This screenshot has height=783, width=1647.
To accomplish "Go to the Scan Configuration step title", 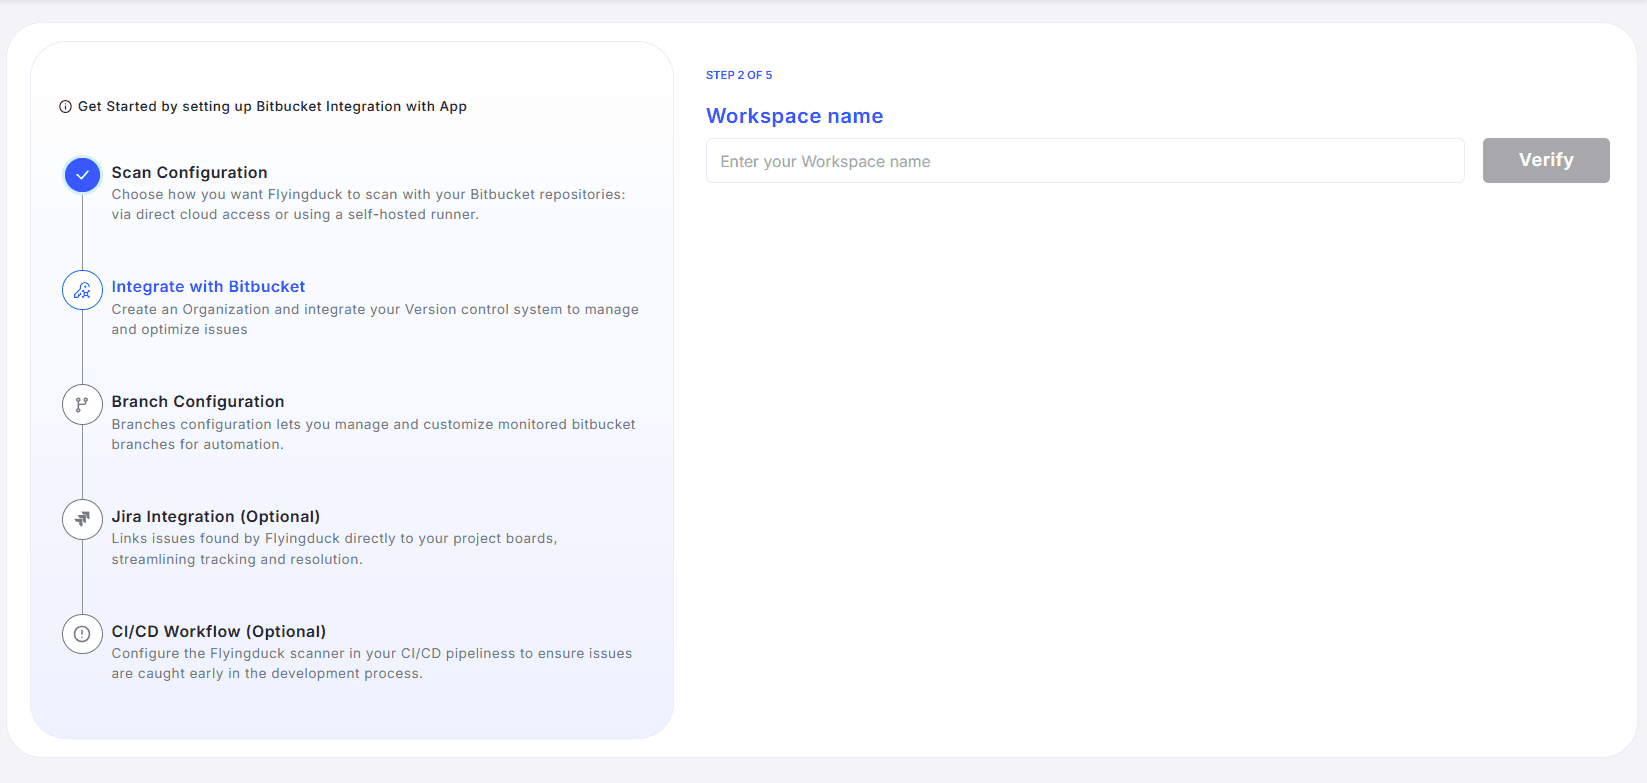I will pos(189,172).
